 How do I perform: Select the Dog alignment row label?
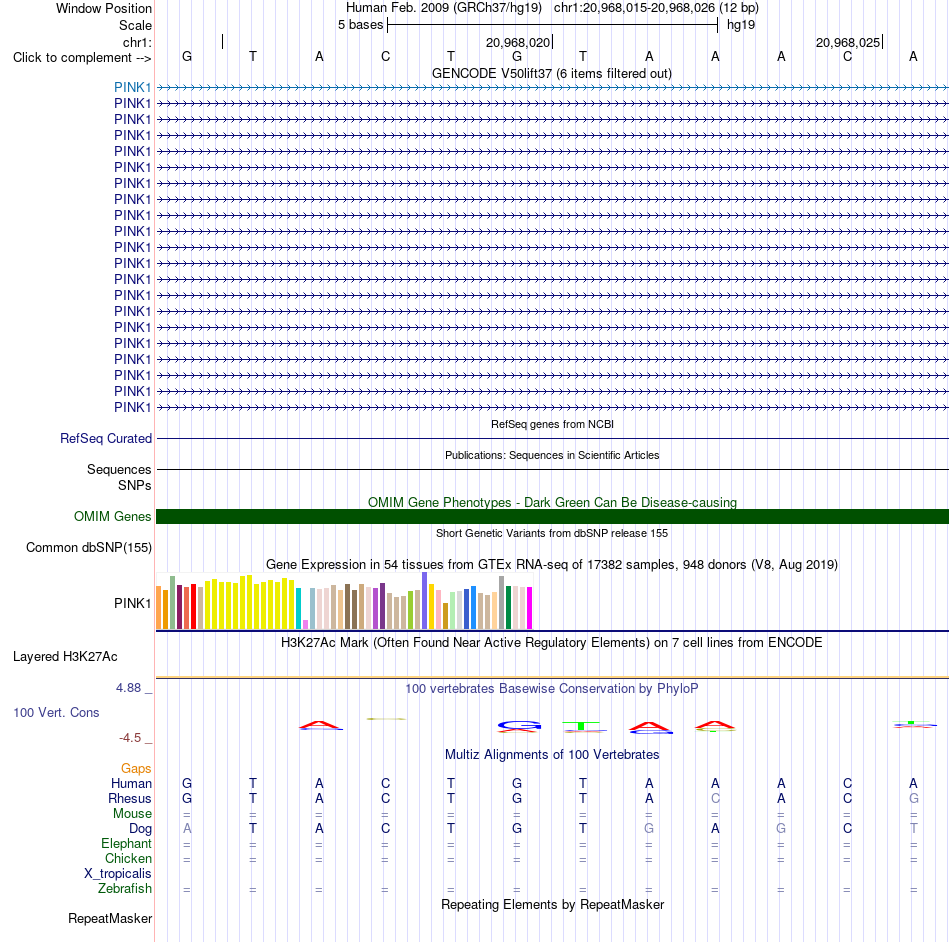[140, 829]
